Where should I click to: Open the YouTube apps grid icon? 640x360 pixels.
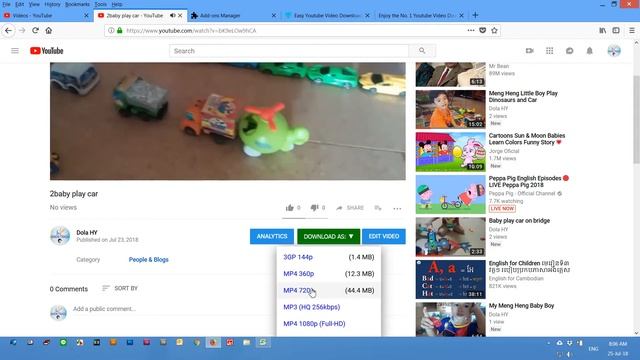tap(549, 51)
